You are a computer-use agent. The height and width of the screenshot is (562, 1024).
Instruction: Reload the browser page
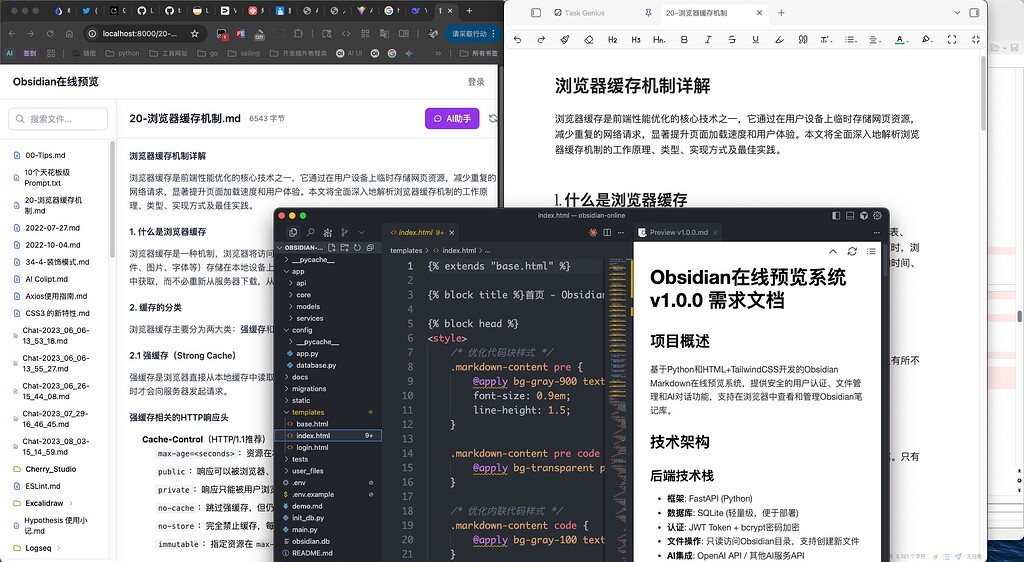point(50,33)
